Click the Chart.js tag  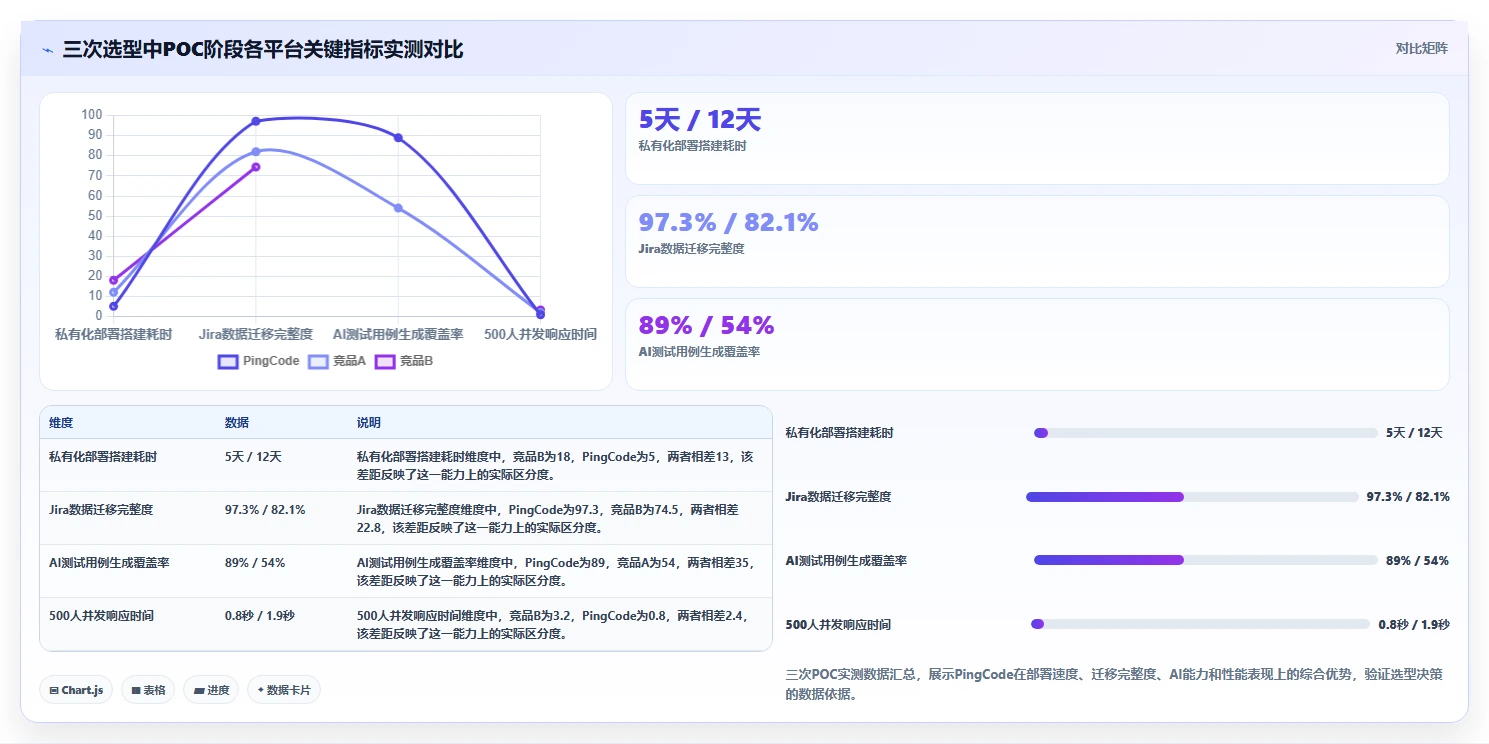point(76,690)
